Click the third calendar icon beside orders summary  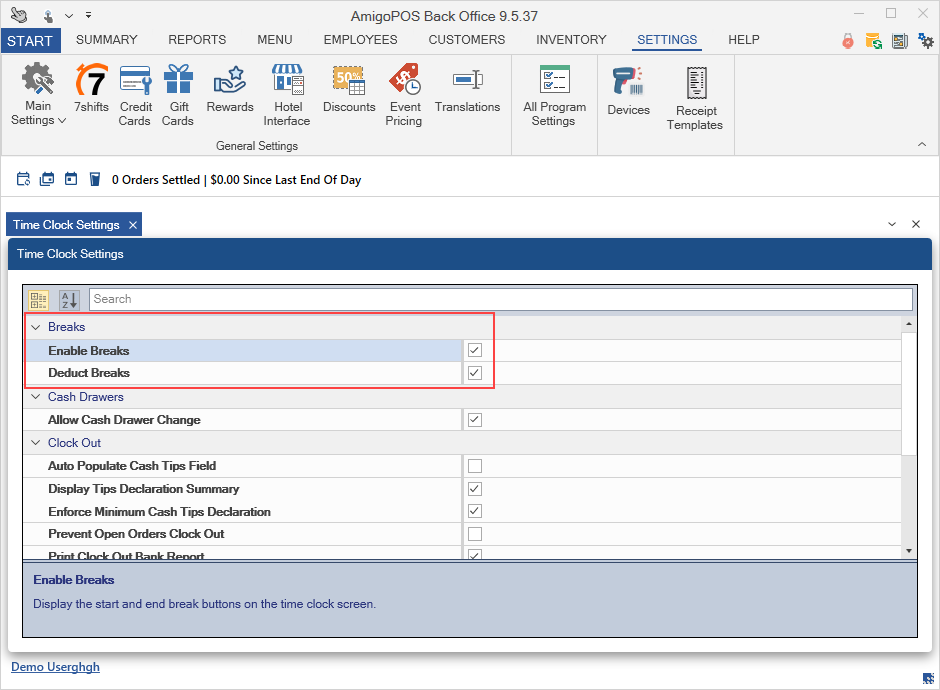(x=71, y=179)
